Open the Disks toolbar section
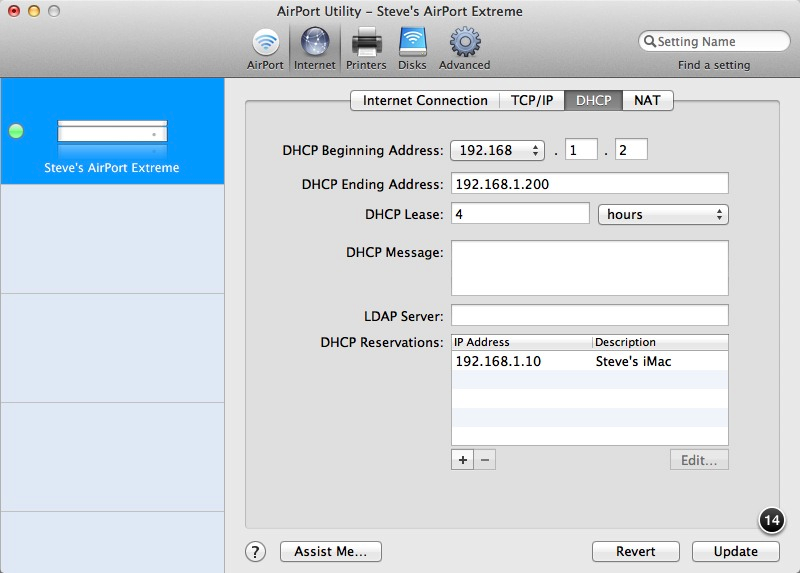This screenshot has width=800, height=573. pyautogui.click(x=412, y=49)
